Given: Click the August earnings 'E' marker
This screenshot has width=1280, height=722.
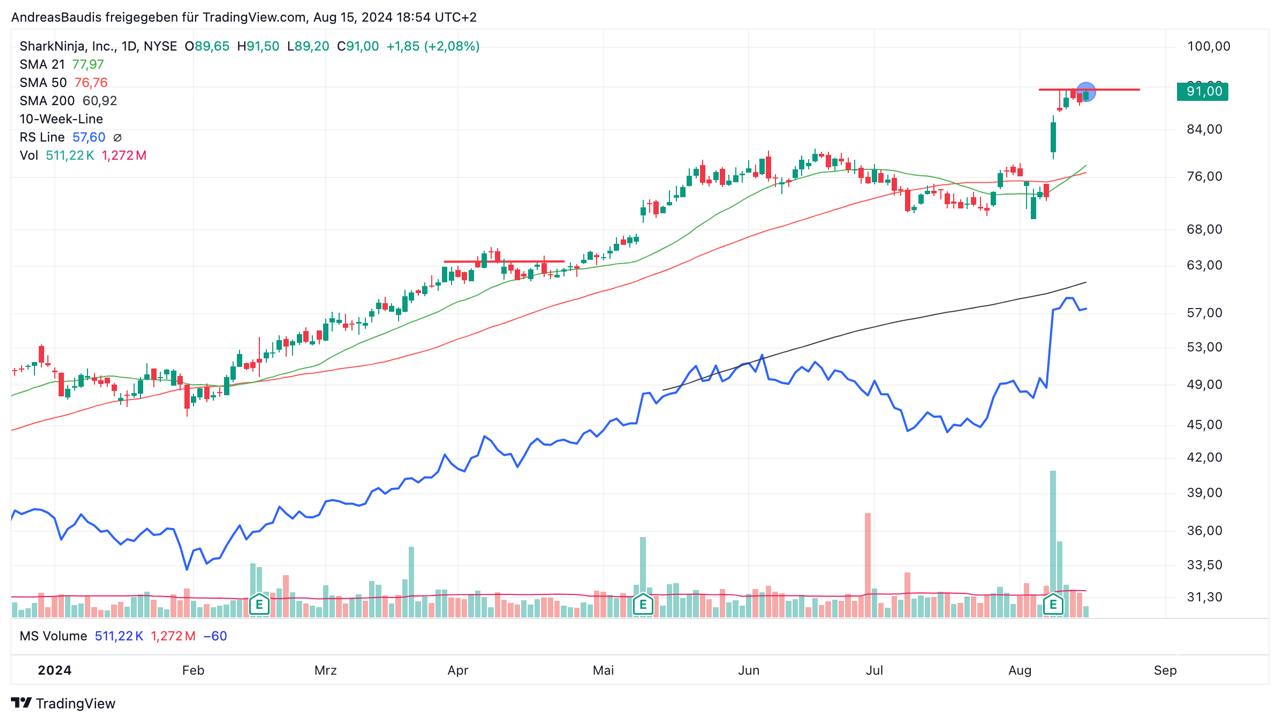Looking at the screenshot, I should tap(1052, 604).
